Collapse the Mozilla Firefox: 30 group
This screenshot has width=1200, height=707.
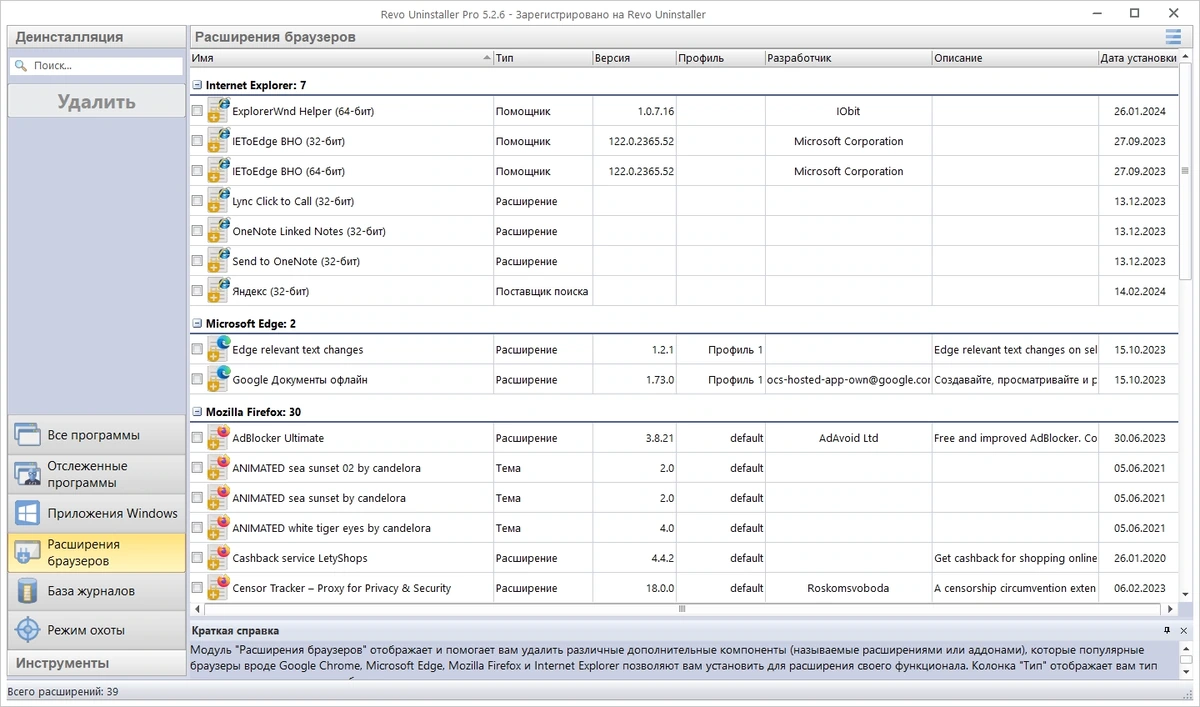[197, 411]
